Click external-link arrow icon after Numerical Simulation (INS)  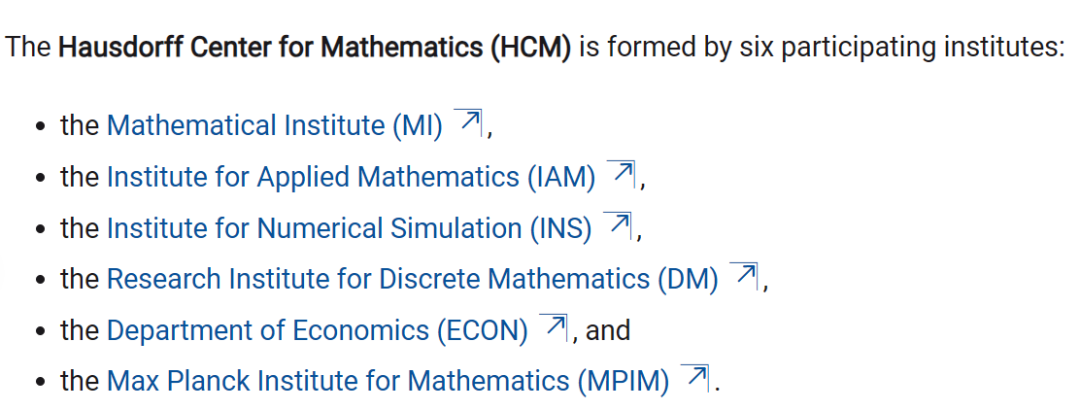(619, 224)
